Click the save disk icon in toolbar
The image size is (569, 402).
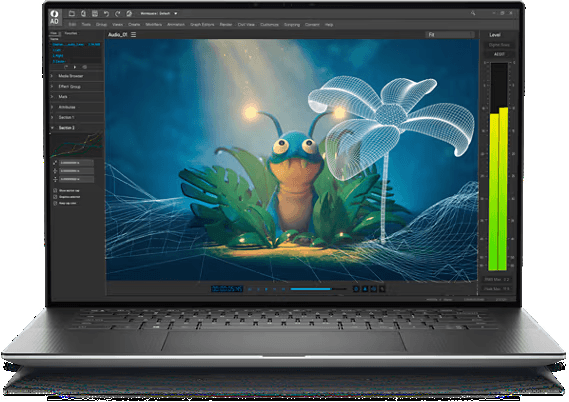[95, 13]
